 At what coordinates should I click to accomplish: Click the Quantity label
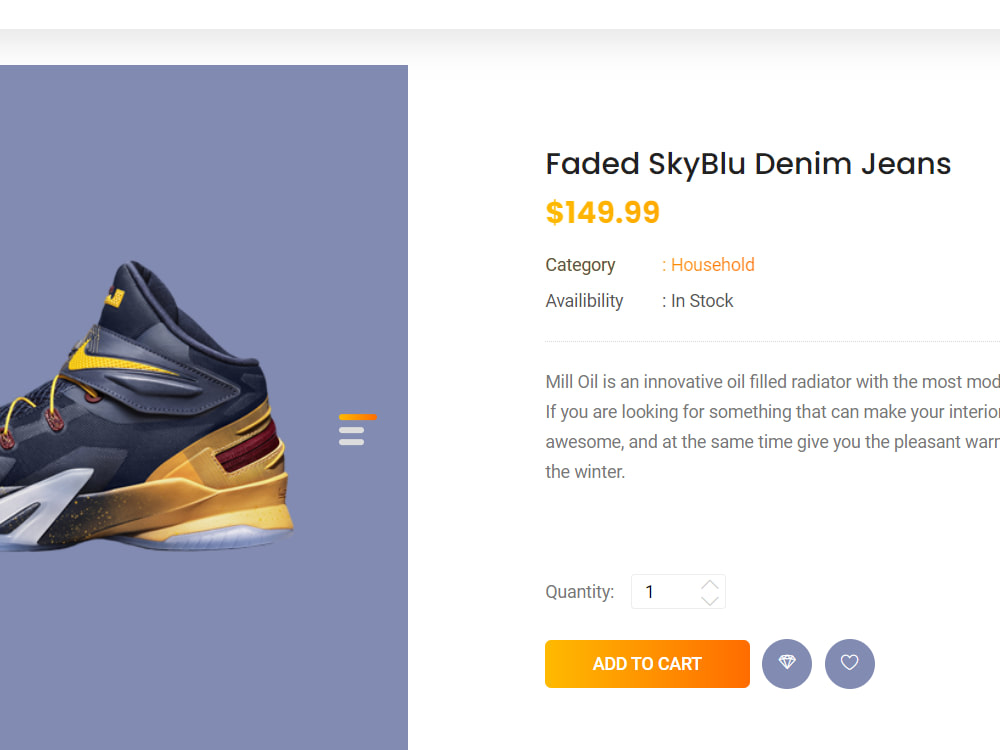[580, 592]
